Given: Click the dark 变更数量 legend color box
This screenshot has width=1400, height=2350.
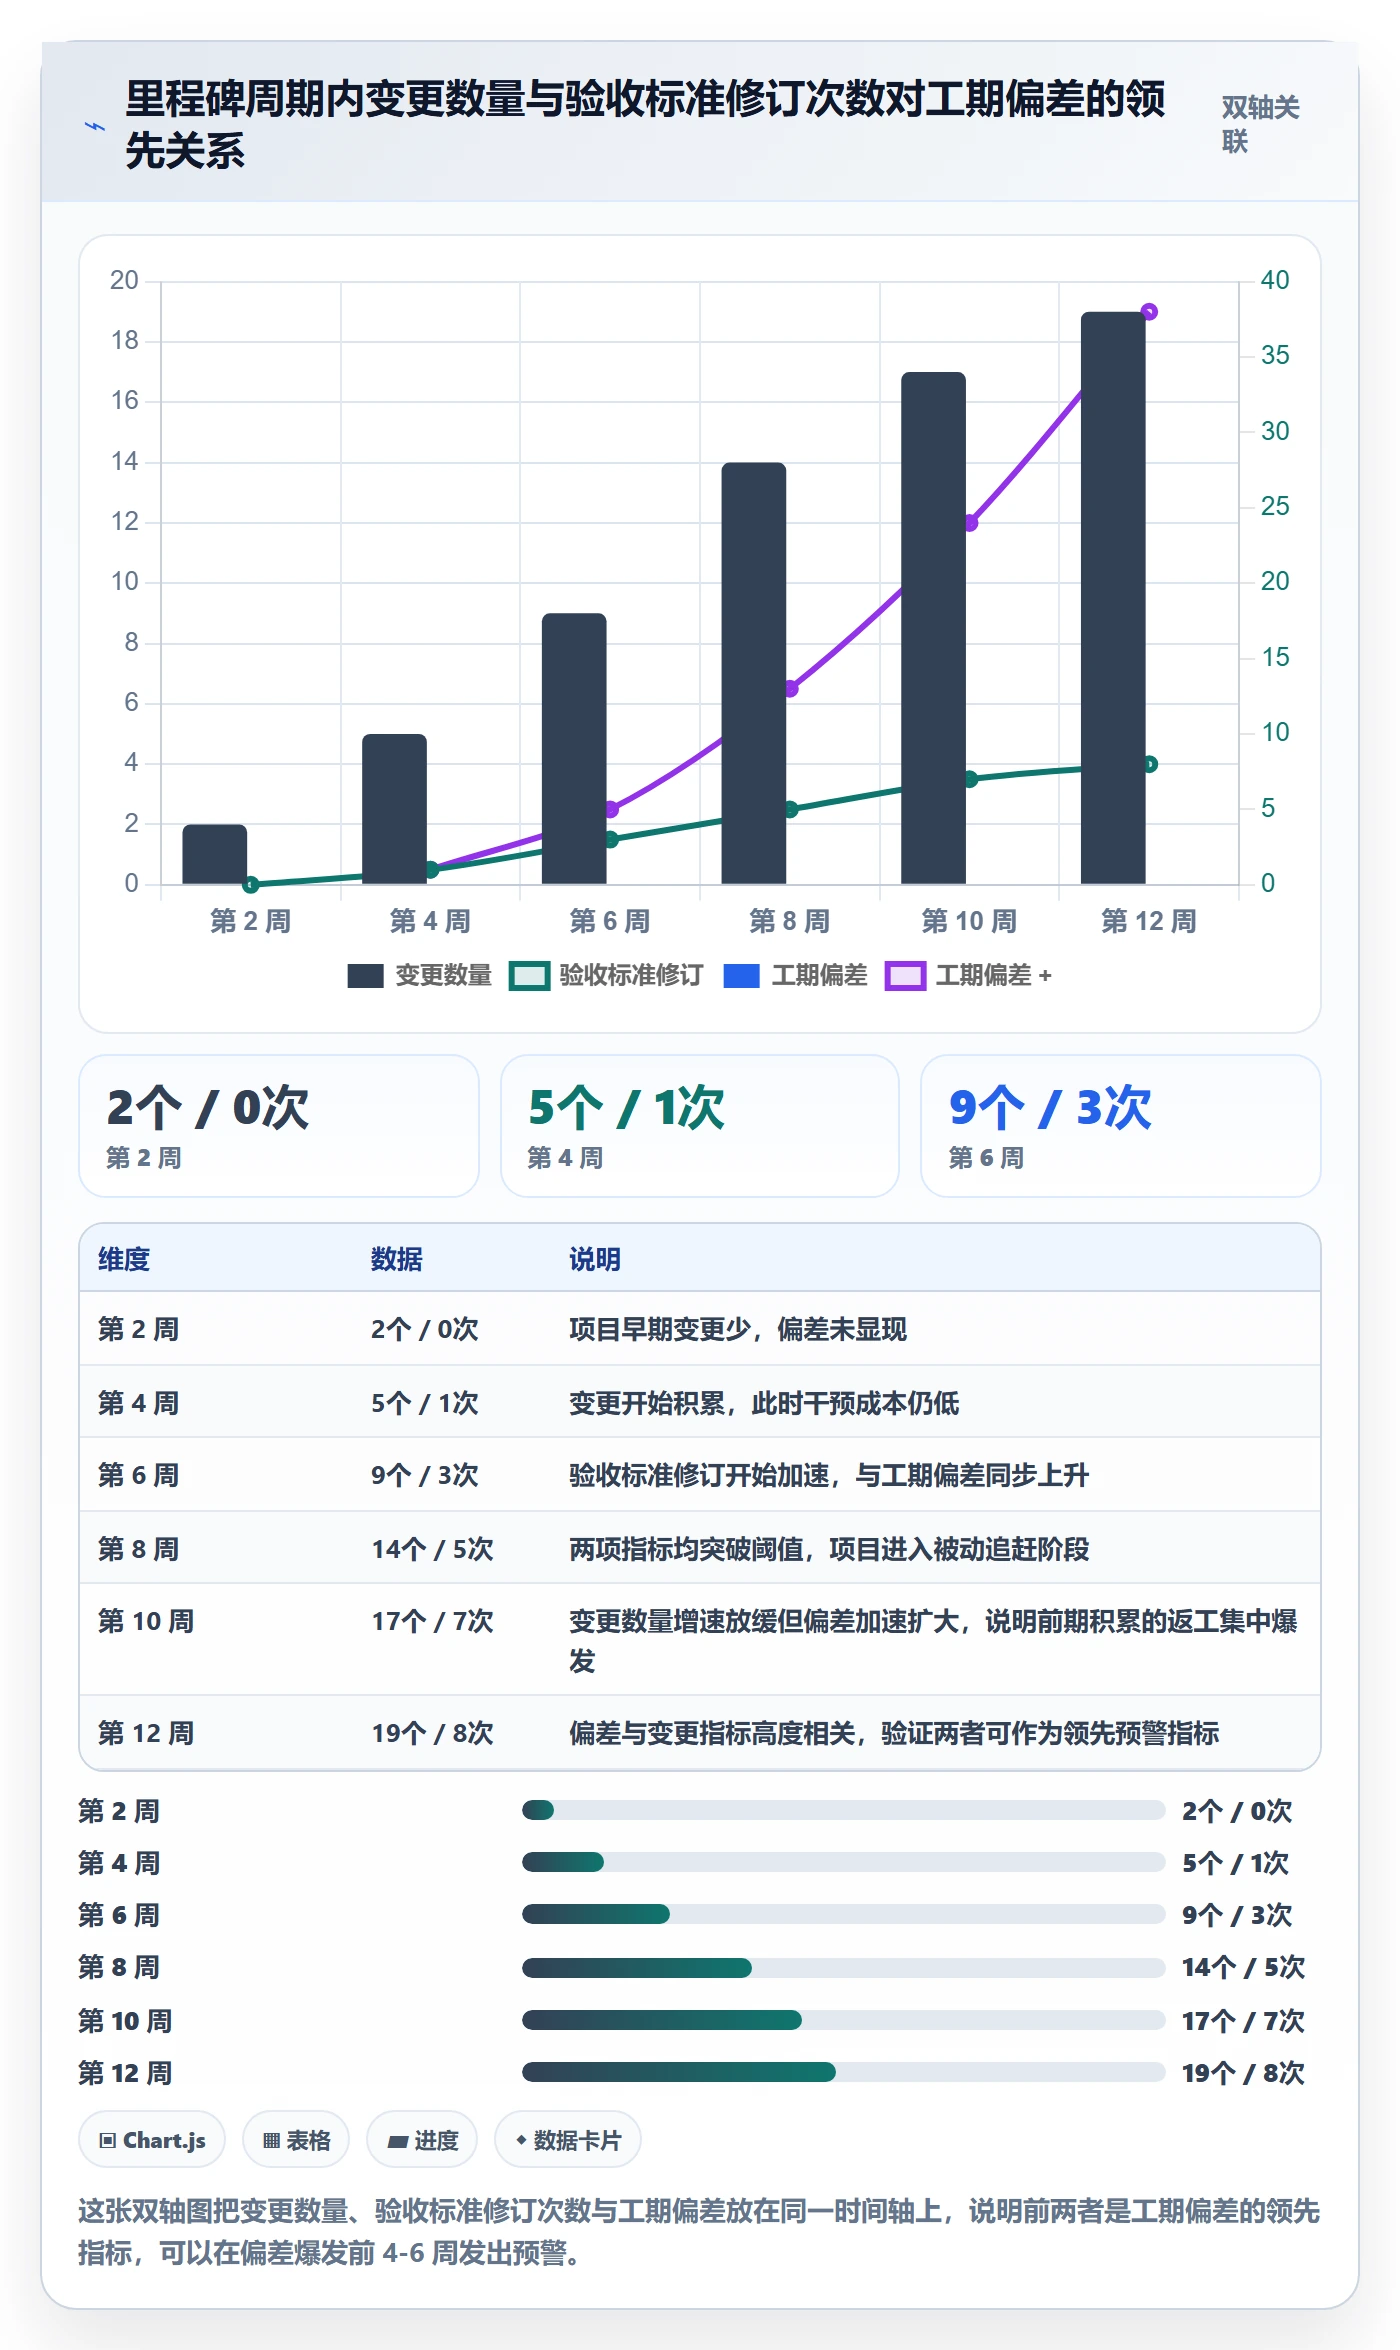Looking at the screenshot, I should click(365, 976).
